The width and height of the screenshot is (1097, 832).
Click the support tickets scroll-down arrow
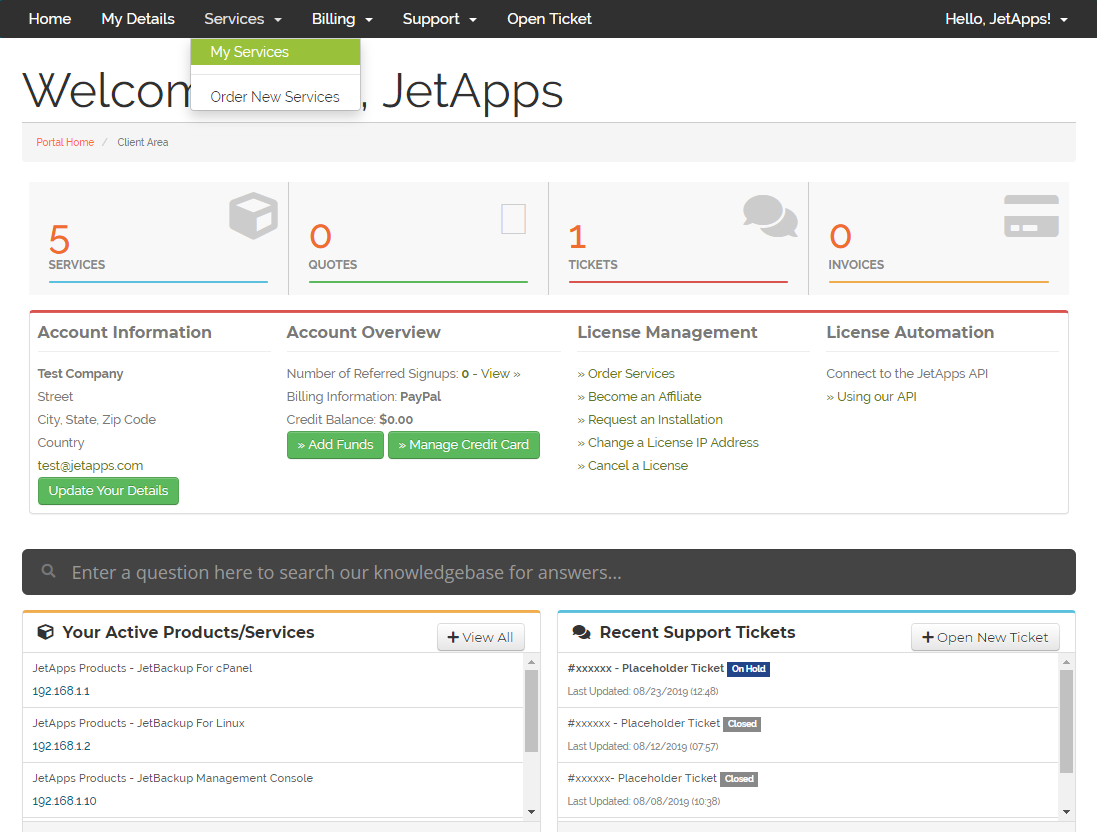pos(1066,812)
